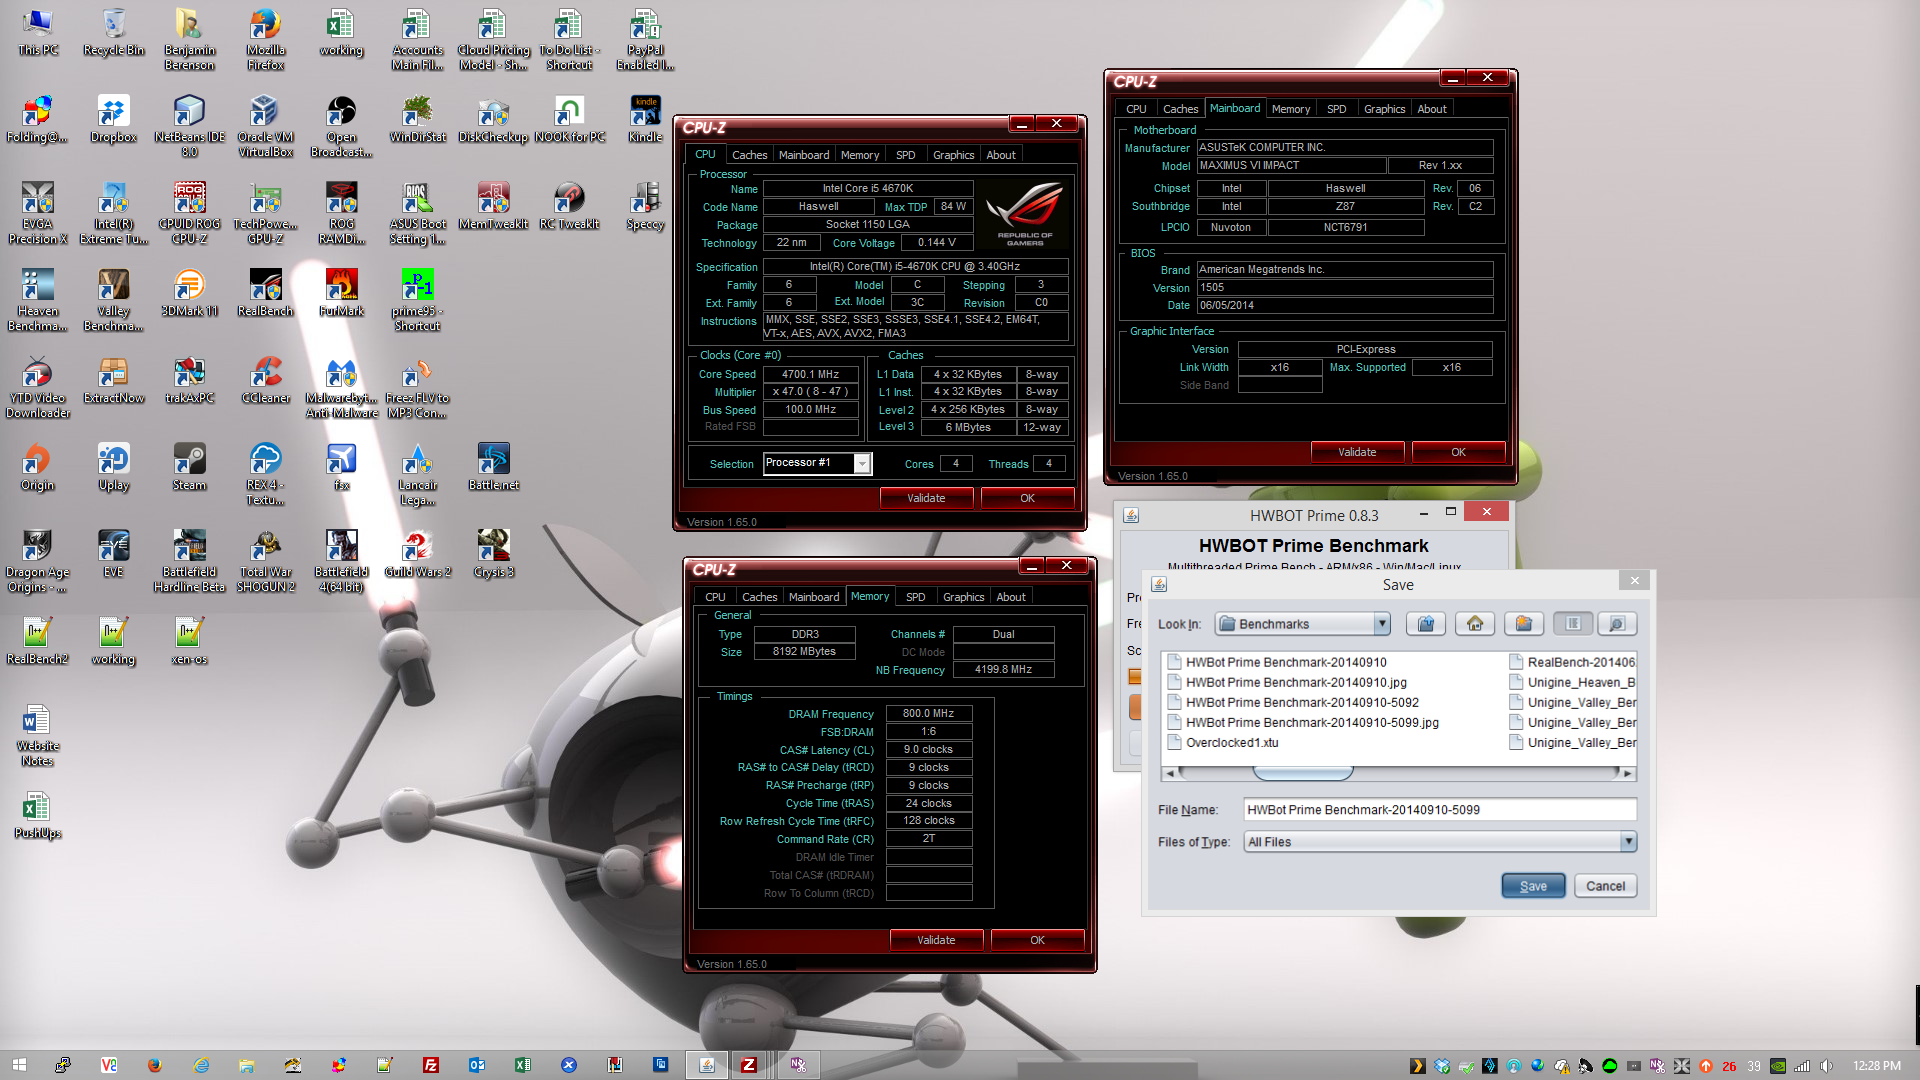
Task: Launch RealBench desktop shortcut
Action: (x=265, y=294)
